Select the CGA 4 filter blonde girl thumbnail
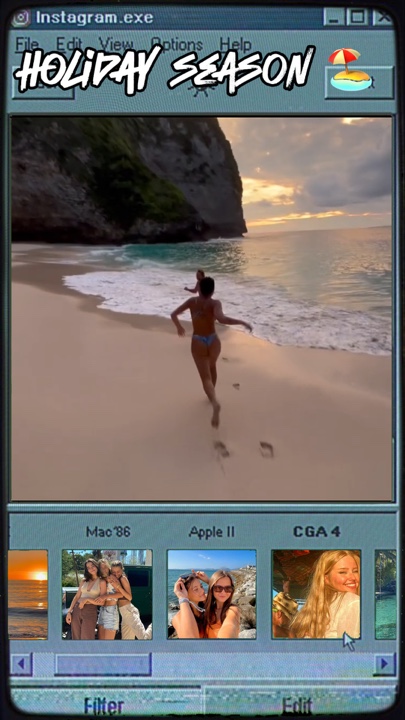 [316, 594]
